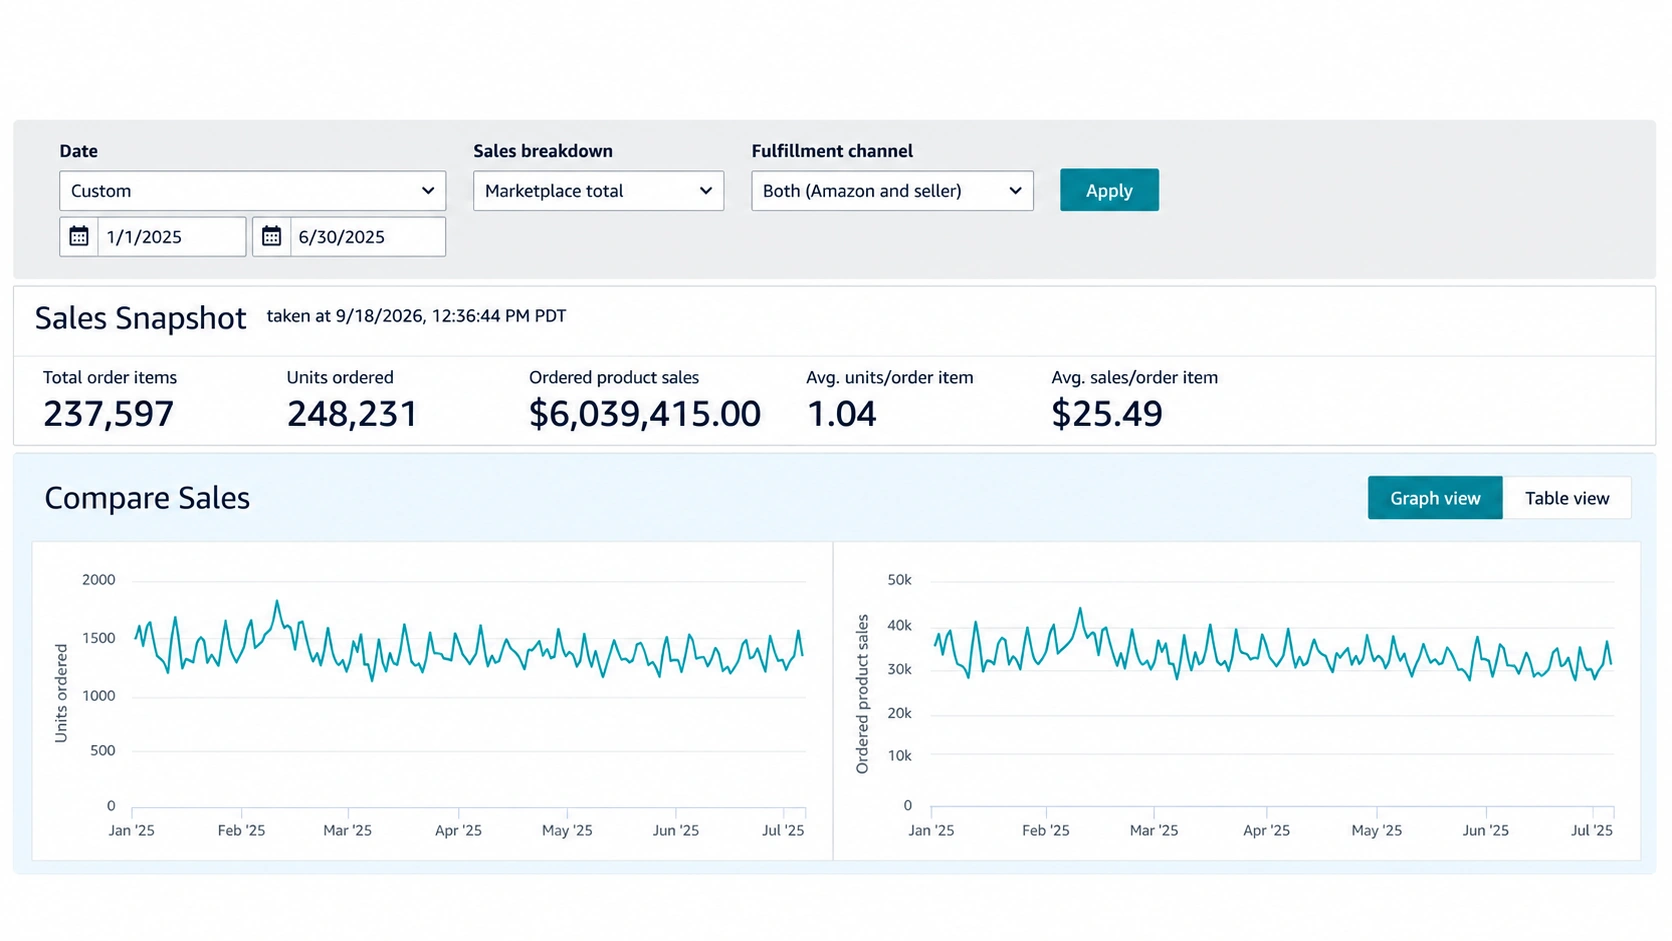Click the Sales breakdown label

point(543,151)
